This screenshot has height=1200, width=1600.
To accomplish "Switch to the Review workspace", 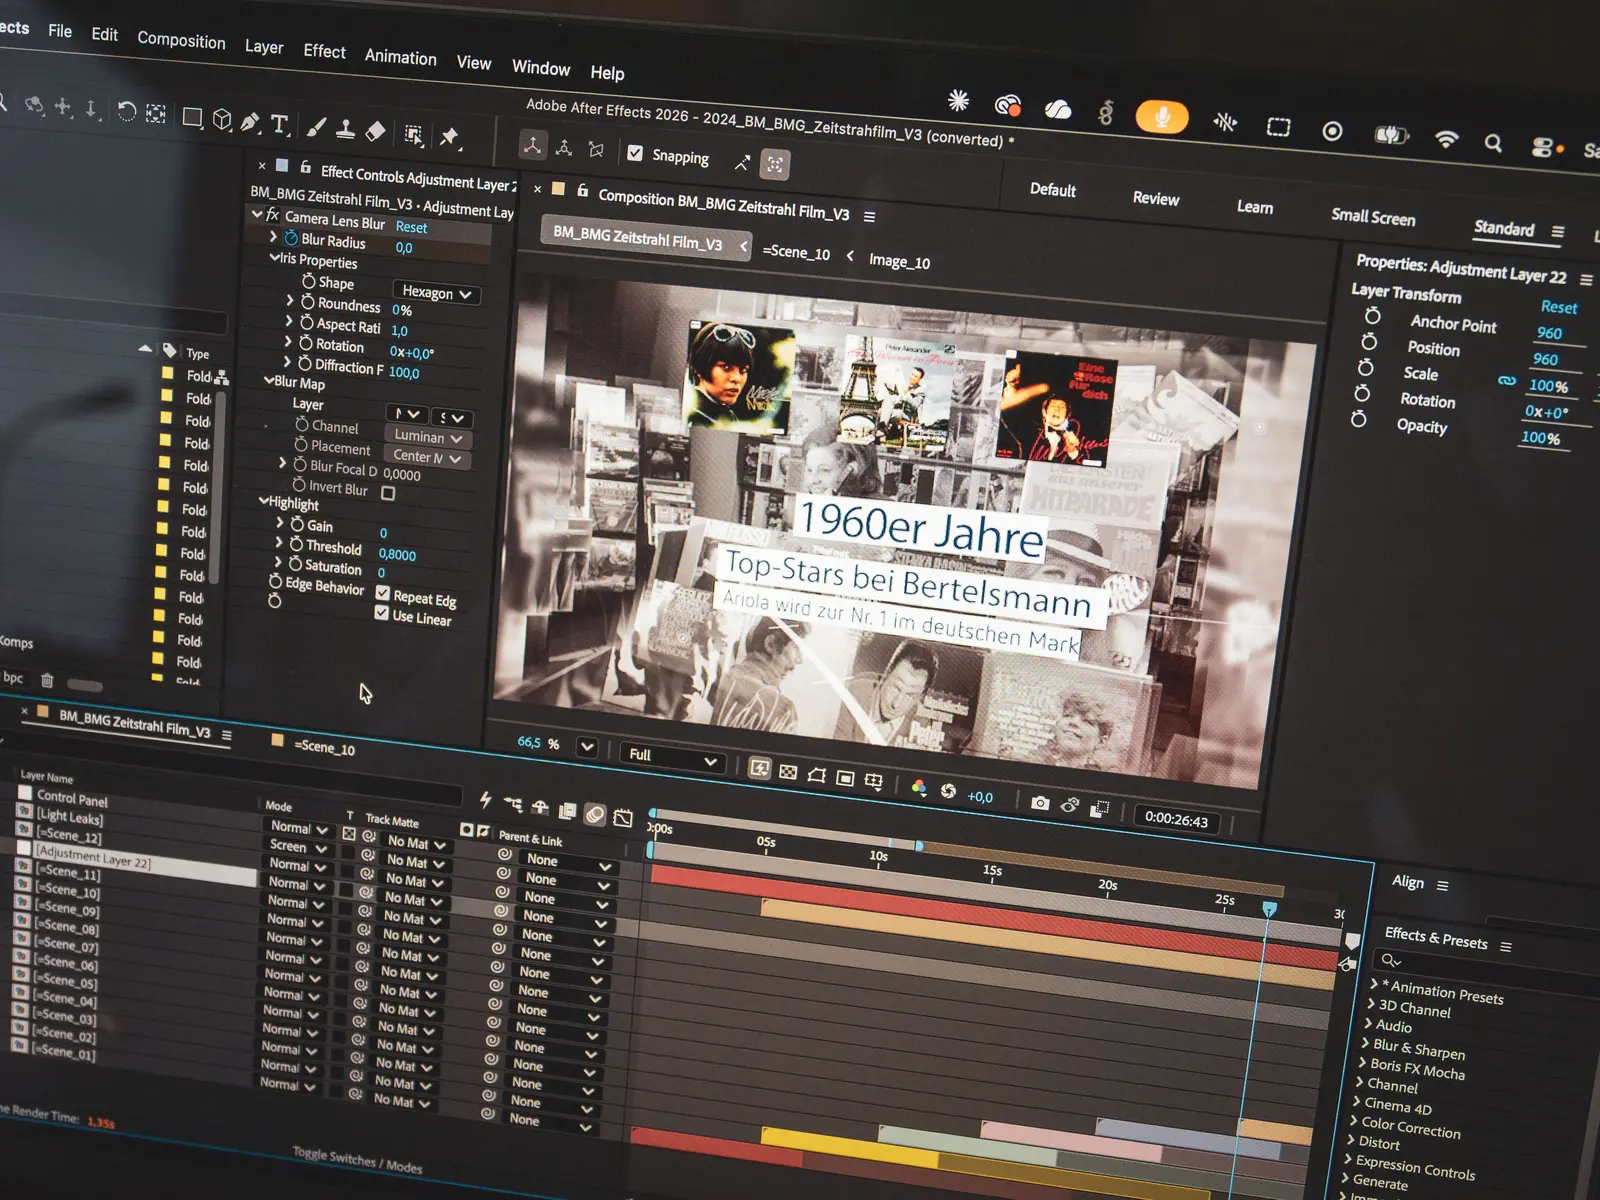I will [x=1156, y=198].
